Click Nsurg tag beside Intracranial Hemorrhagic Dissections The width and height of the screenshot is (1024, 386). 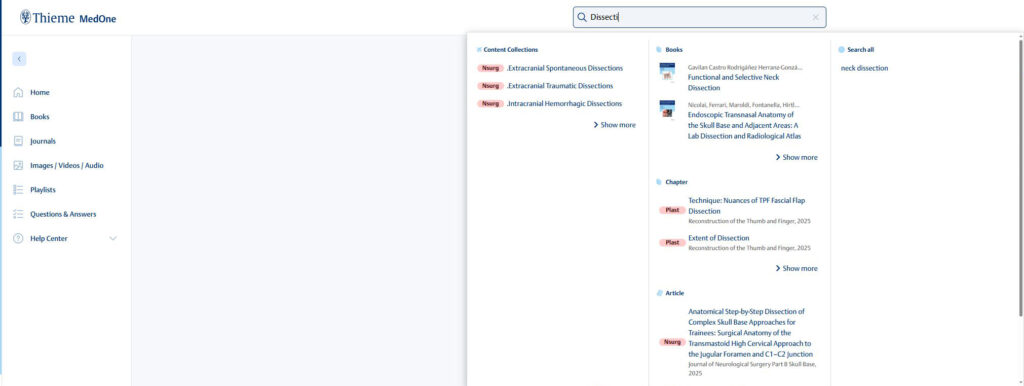coord(490,103)
